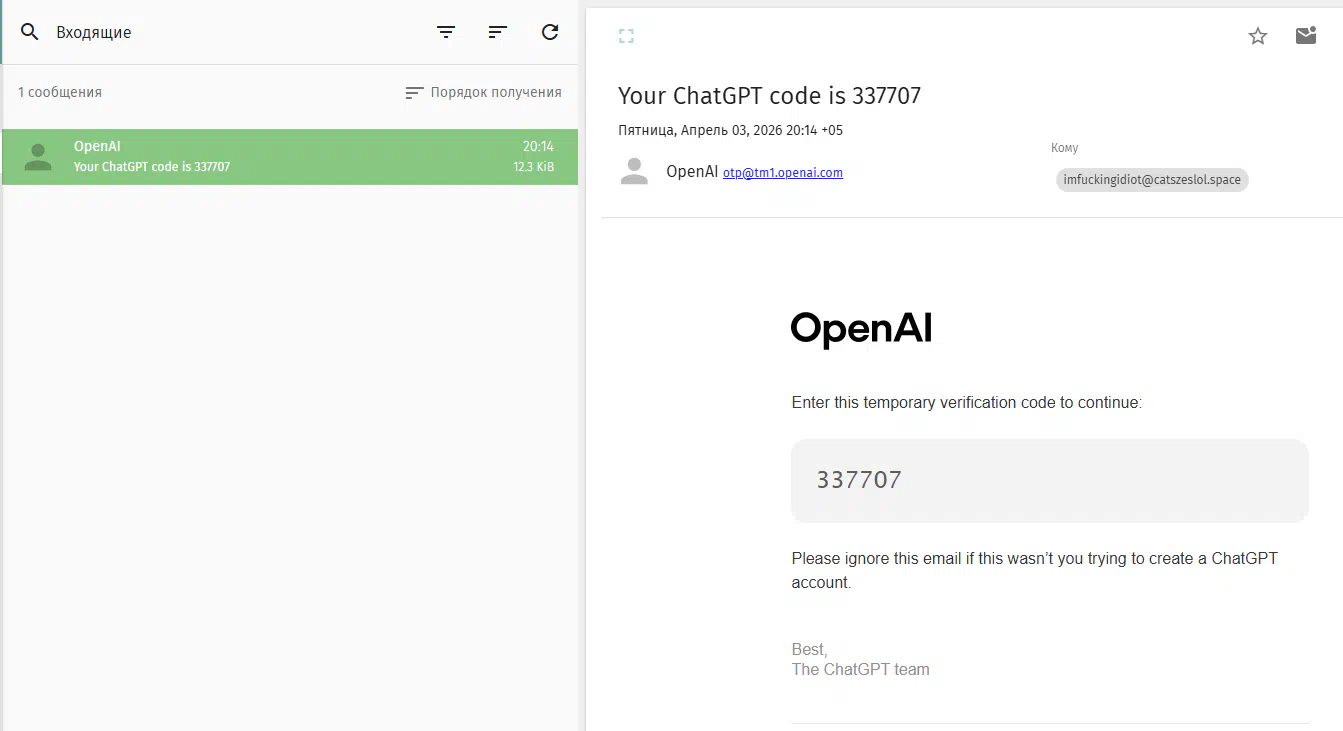This screenshot has height=731, width=1343.
Task: Open the message filter icon
Action: (x=446, y=32)
